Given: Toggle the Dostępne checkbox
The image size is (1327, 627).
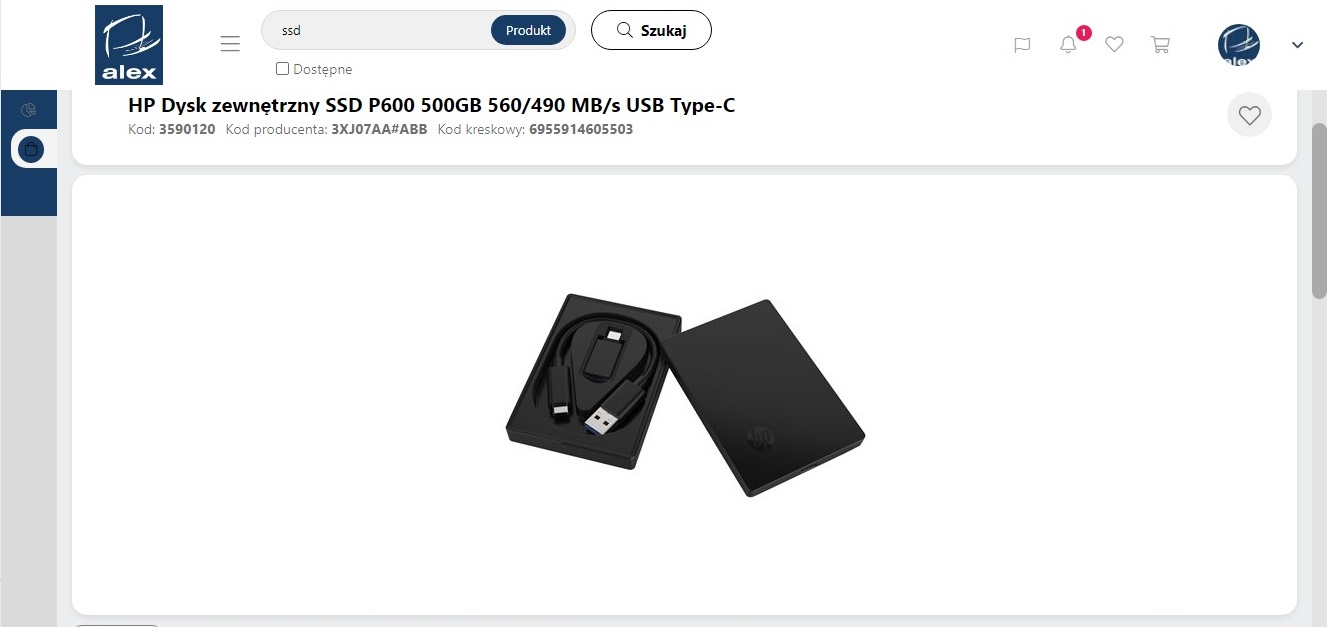Looking at the screenshot, I should [282, 69].
